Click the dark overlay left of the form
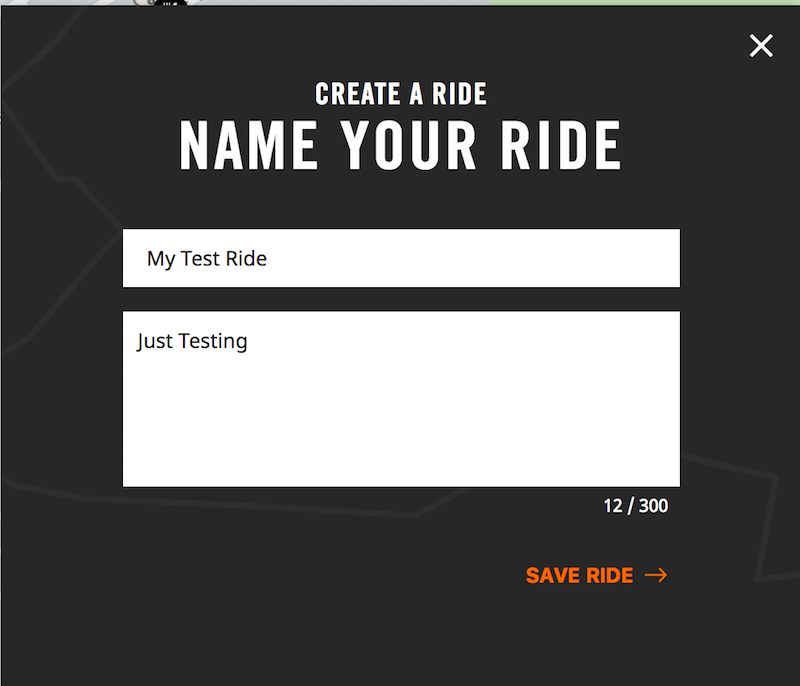The image size is (800, 686). click(60, 400)
